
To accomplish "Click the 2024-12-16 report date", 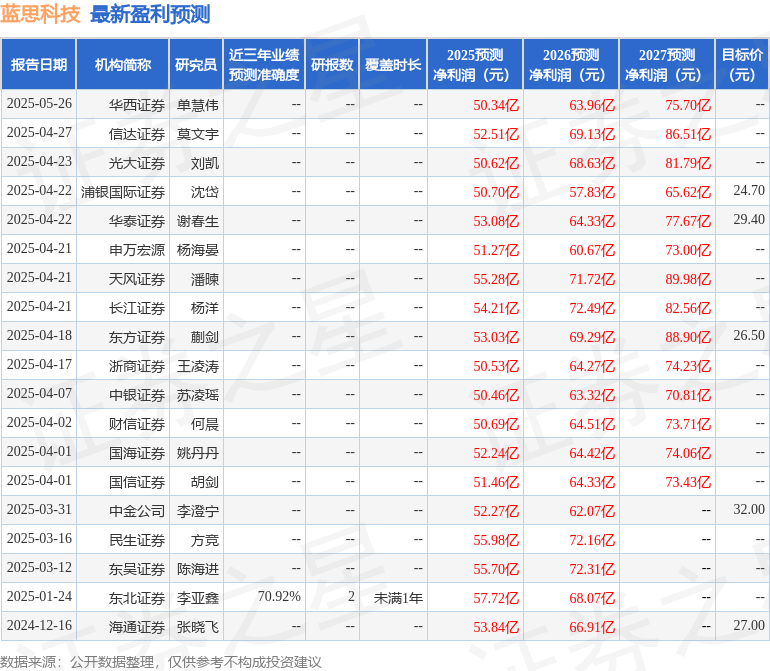I will [39, 625].
